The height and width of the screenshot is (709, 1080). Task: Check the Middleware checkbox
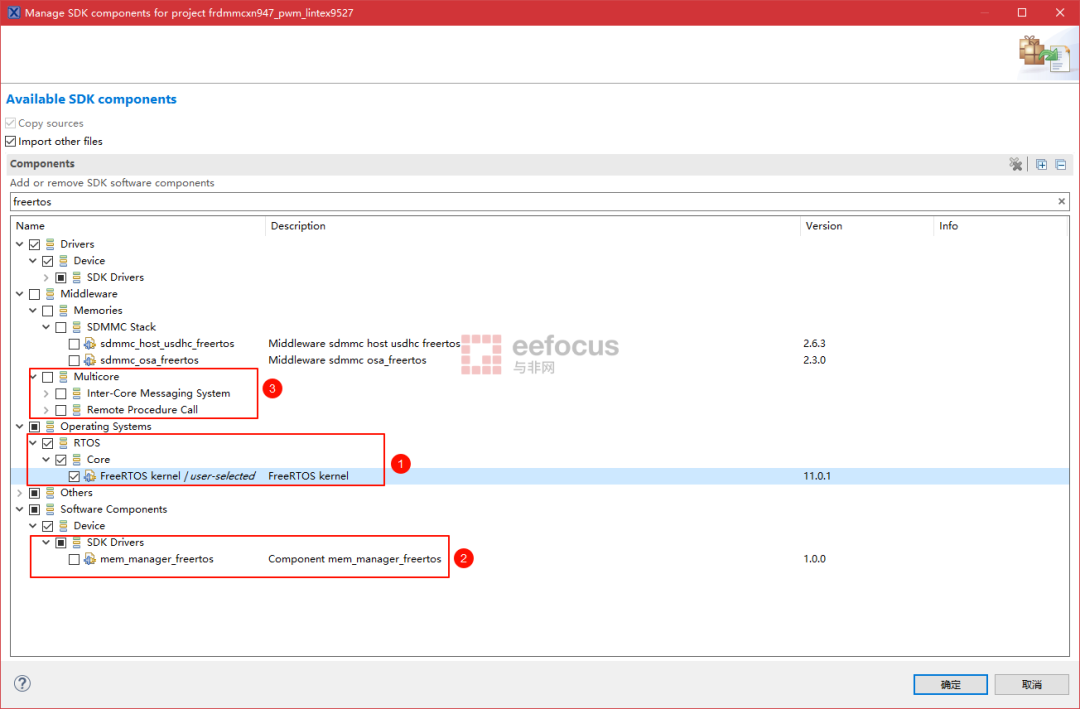coord(34,294)
